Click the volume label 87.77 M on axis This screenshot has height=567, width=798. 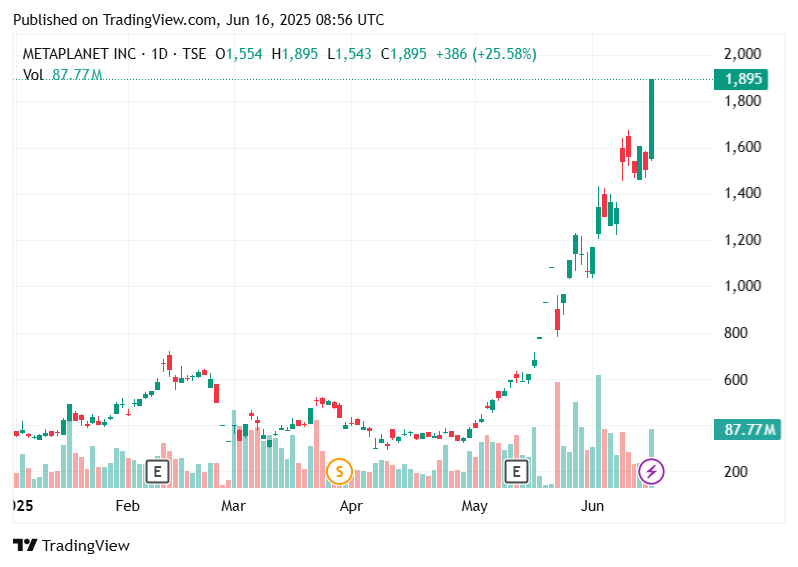coord(747,430)
